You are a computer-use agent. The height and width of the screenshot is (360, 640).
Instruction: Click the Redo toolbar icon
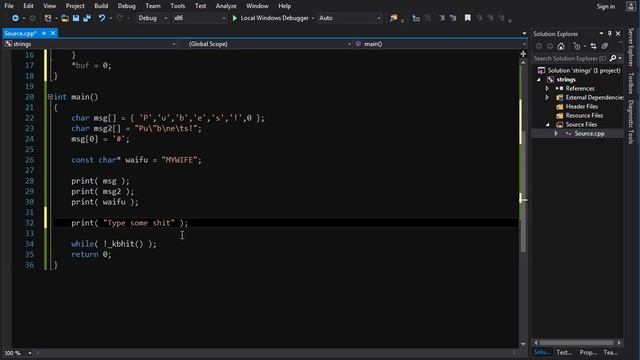[x=120, y=18]
